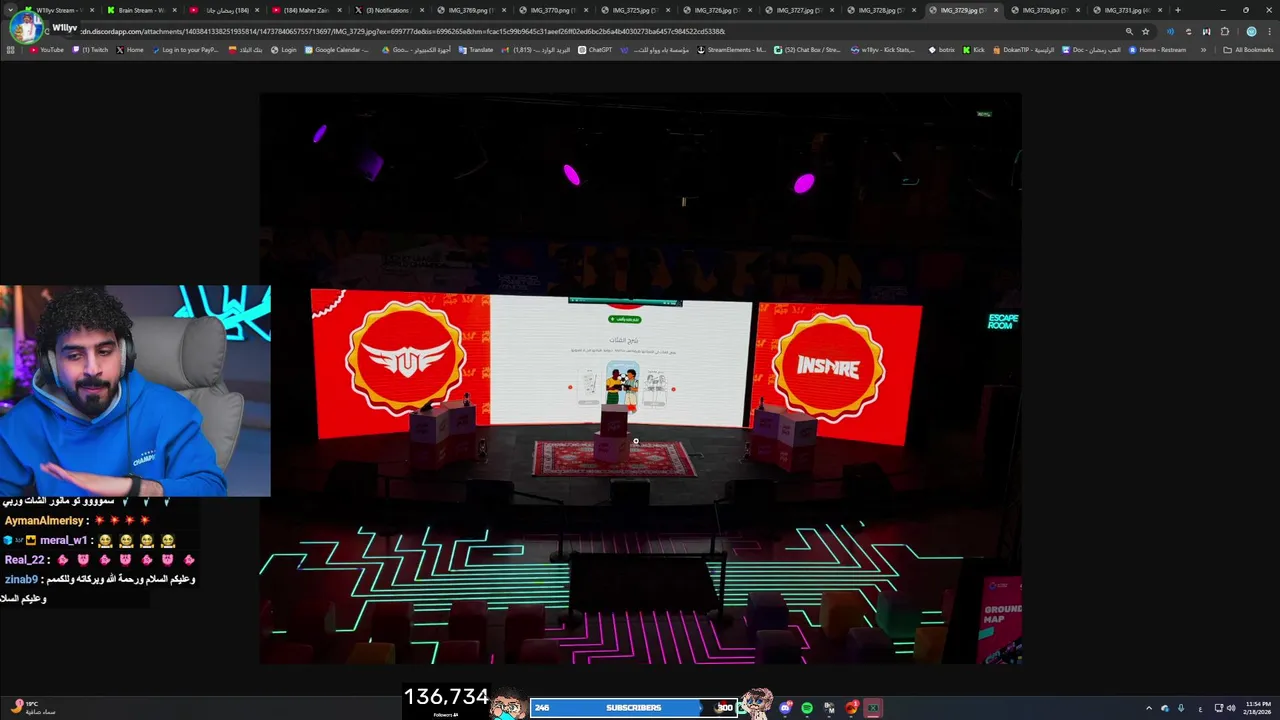This screenshot has width=1280, height=720.
Task: Open the Home - Restream bookmark
Action: click(x=1157, y=50)
